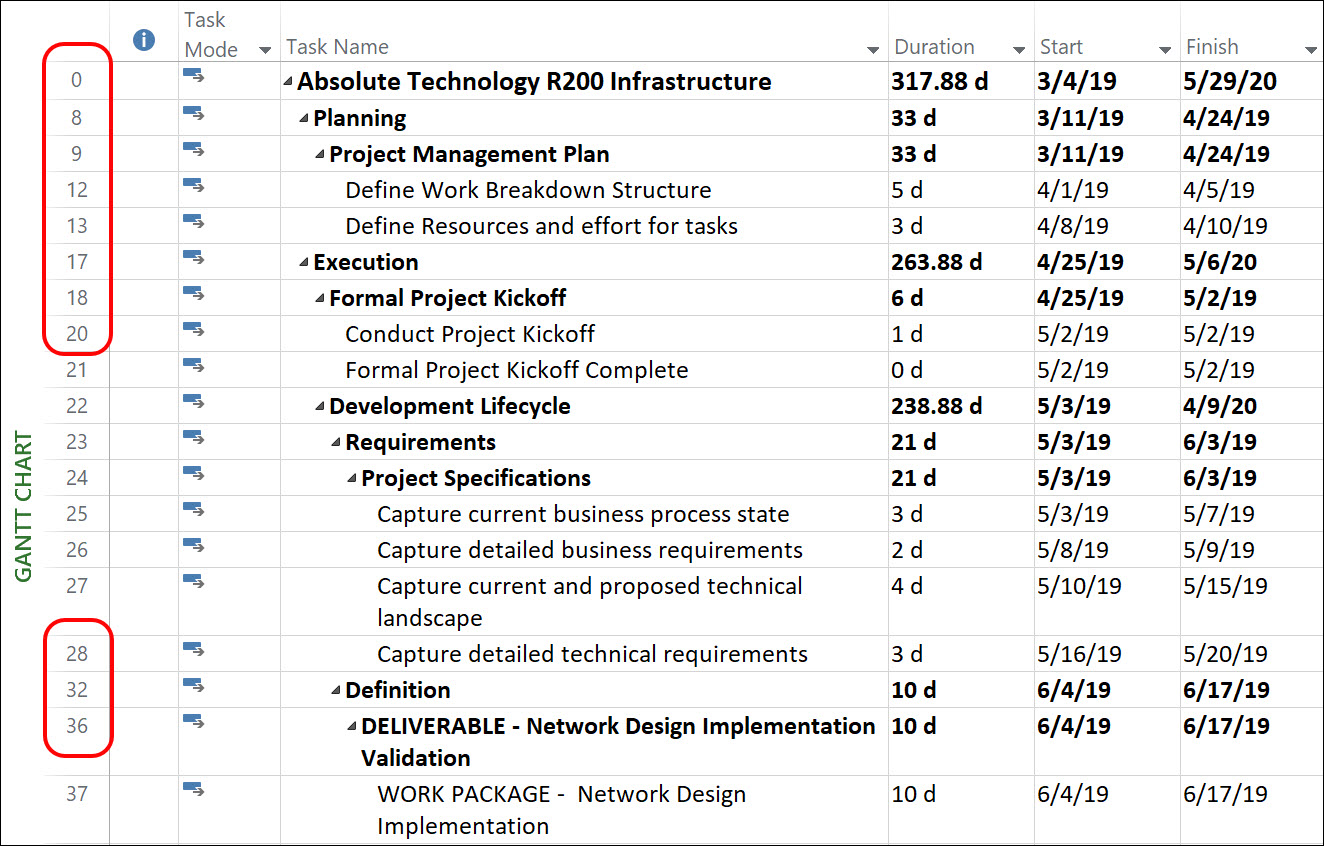
Task: Click the Task Name column header
Action: [337, 47]
